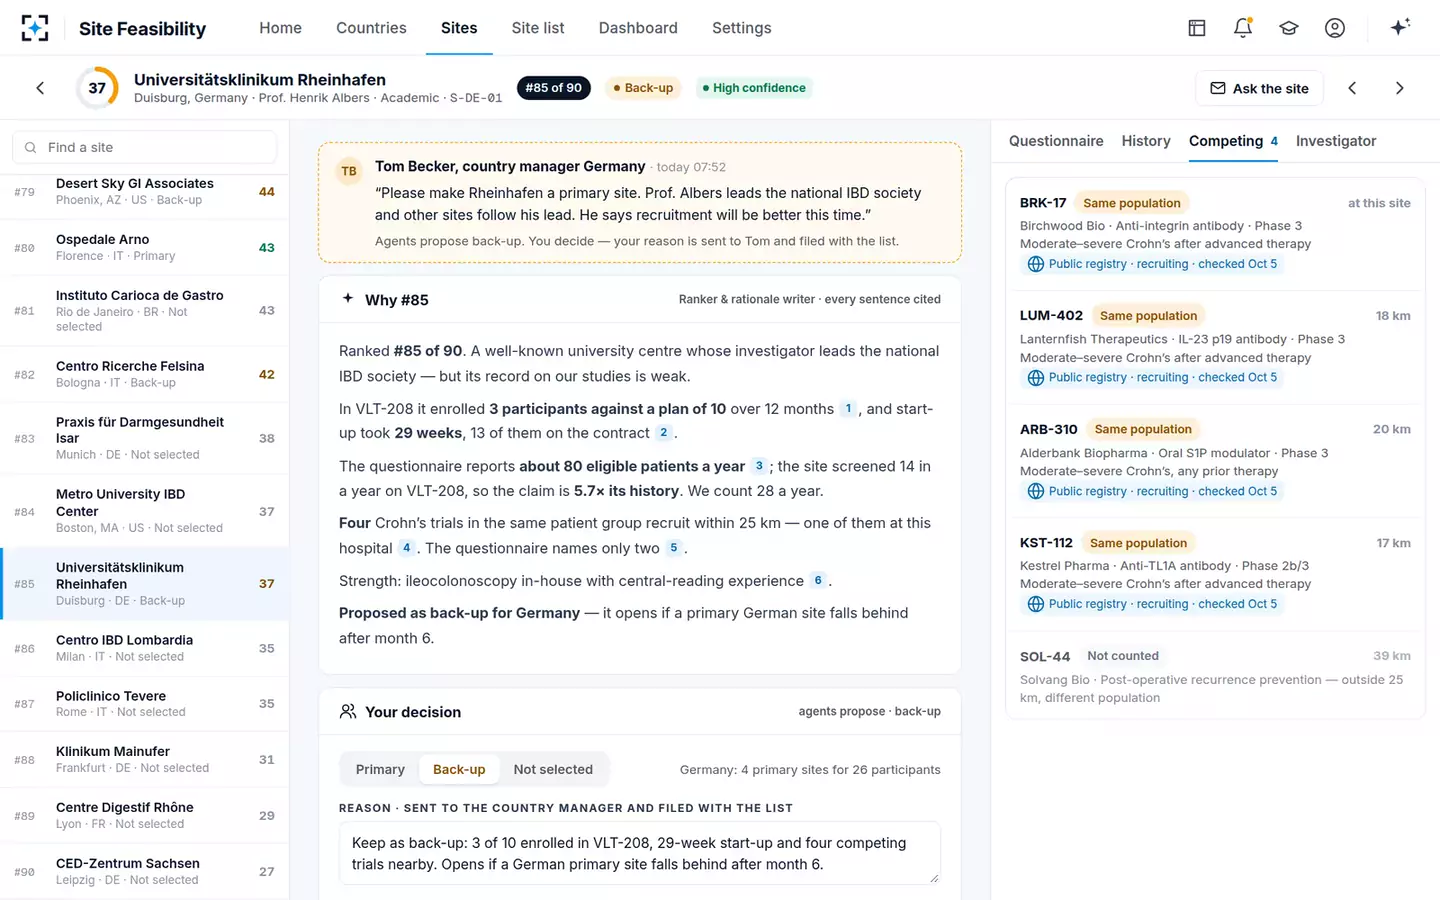Select the Primary decision option
The width and height of the screenshot is (1440, 900).
click(x=380, y=769)
